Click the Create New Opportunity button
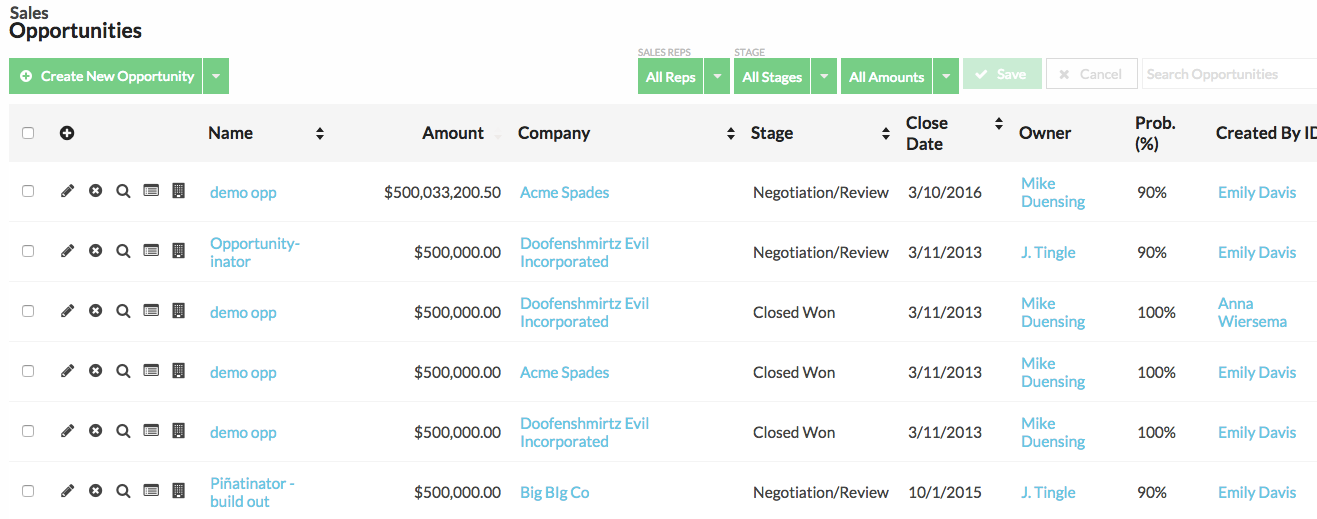 click(106, 76)
